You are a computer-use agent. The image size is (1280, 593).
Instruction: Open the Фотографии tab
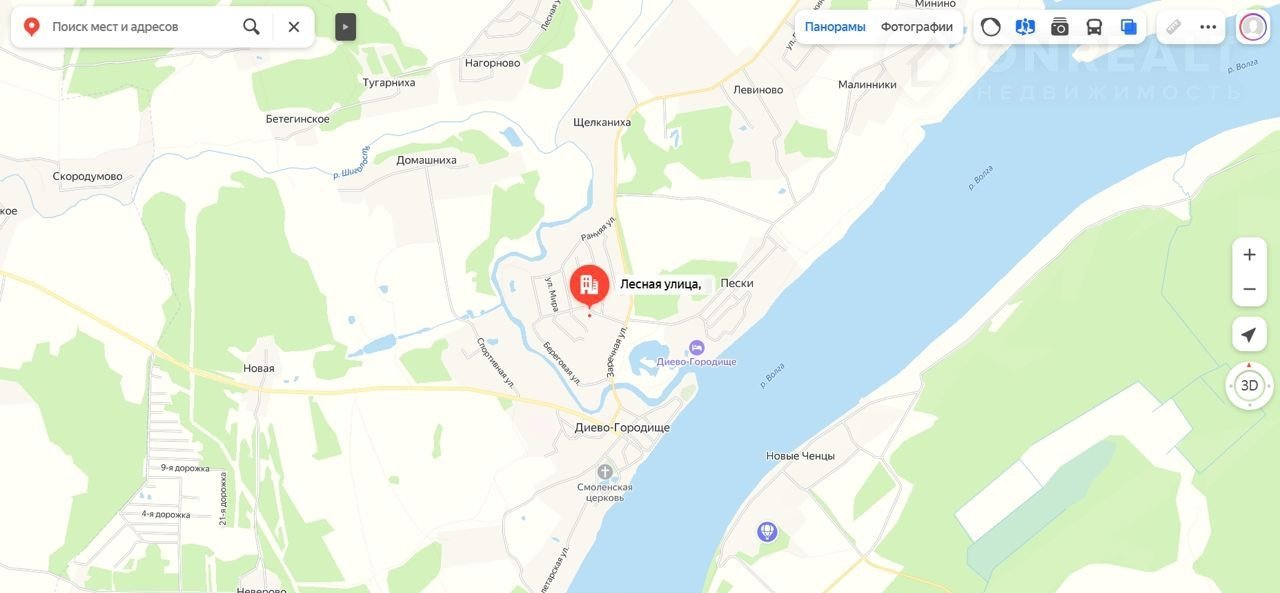[x=916, y=27]
